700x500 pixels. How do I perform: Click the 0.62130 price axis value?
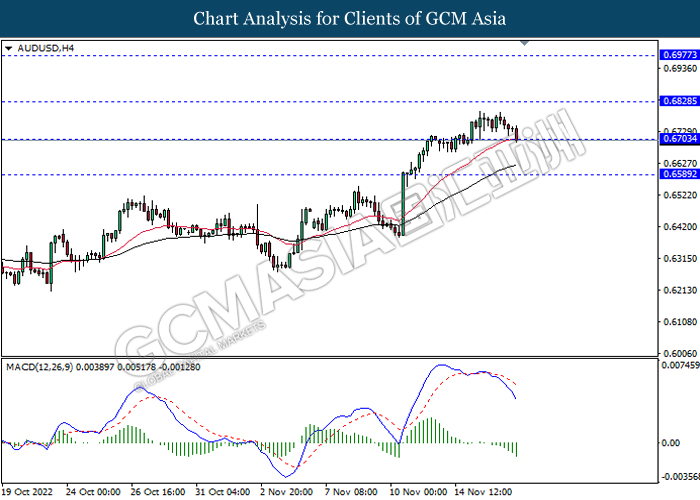(x=680, y=290)
